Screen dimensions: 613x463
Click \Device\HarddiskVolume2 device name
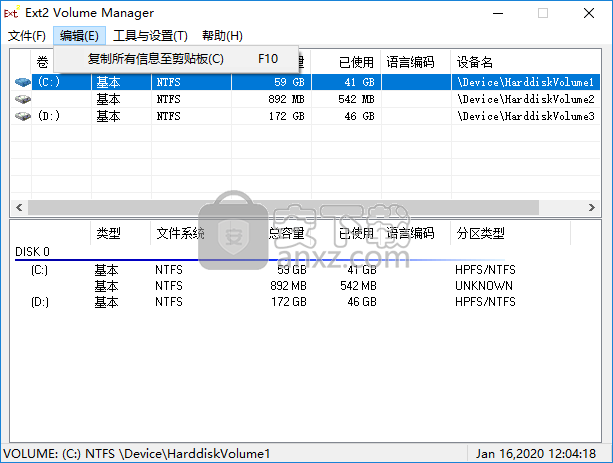tap(526, 99)
